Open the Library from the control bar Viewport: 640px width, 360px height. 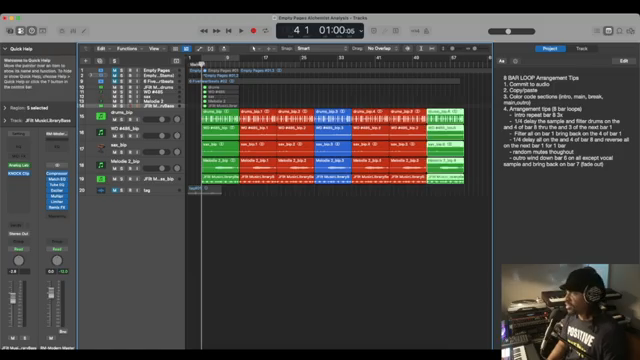10,31
